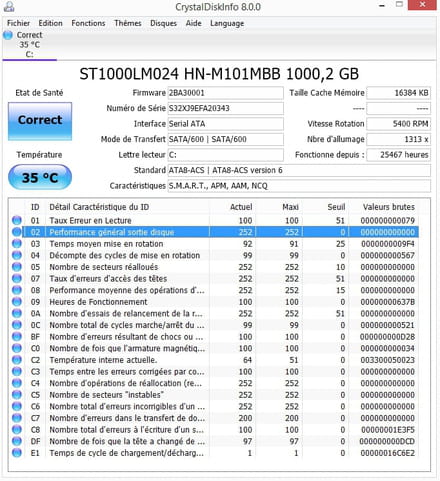Viewport: 440px width, 481px height.
Task: Click the power-on count value 1313 x
Action: (399, 139)
